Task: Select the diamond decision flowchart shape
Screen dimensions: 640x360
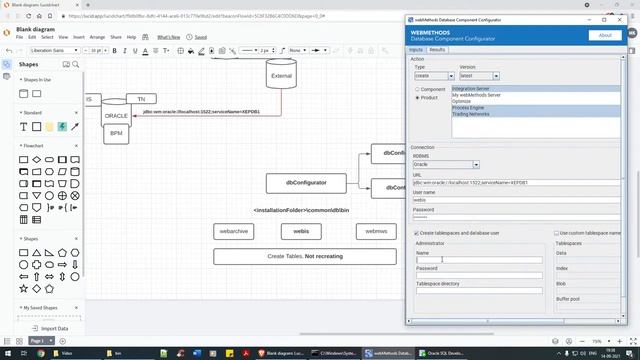Action: (x=36, y=160)
